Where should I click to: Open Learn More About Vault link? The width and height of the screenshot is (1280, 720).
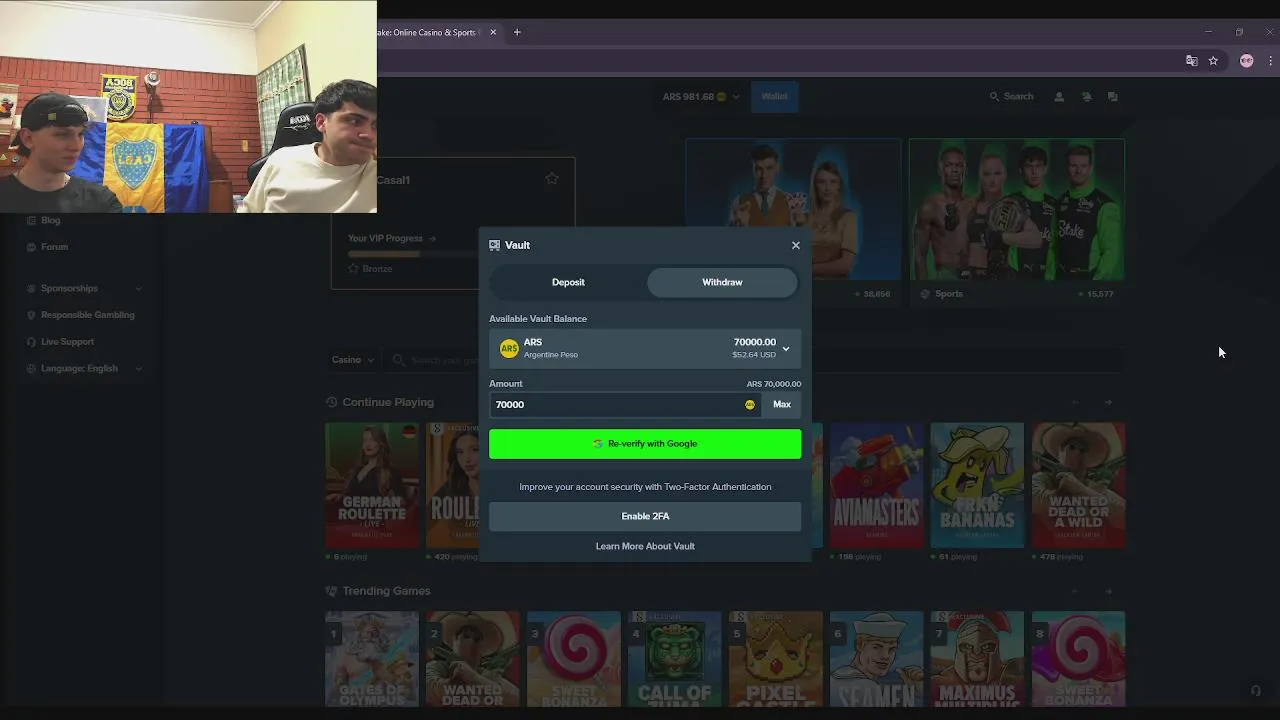645,546
